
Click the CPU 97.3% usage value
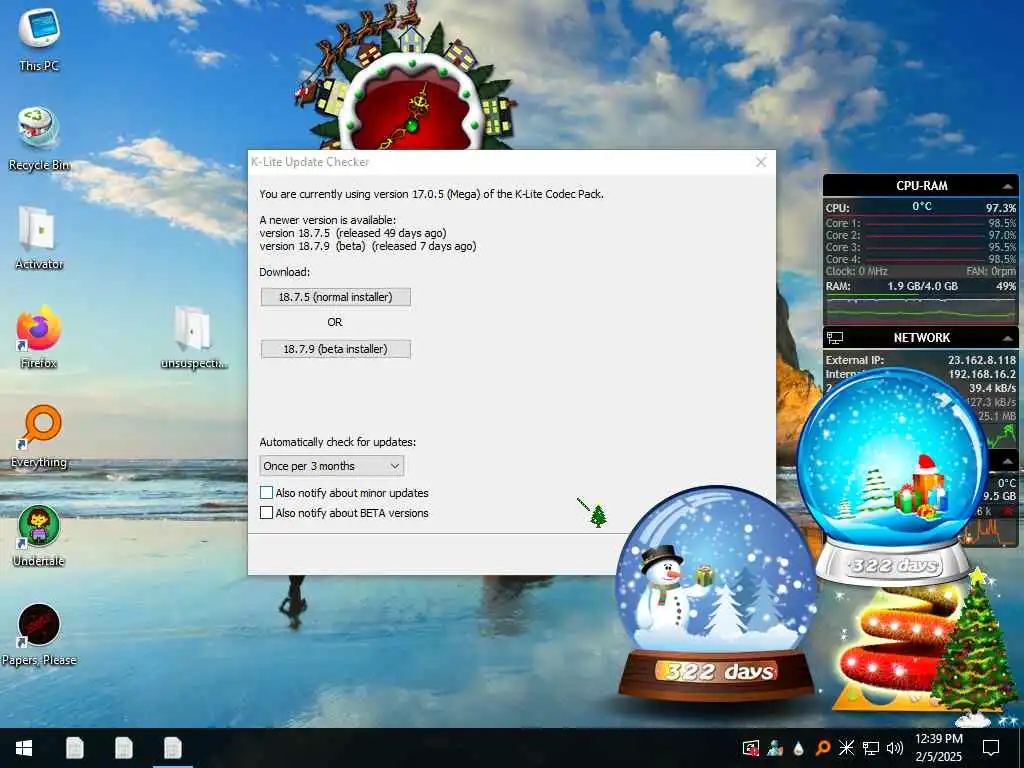(x=1000, y=208)
